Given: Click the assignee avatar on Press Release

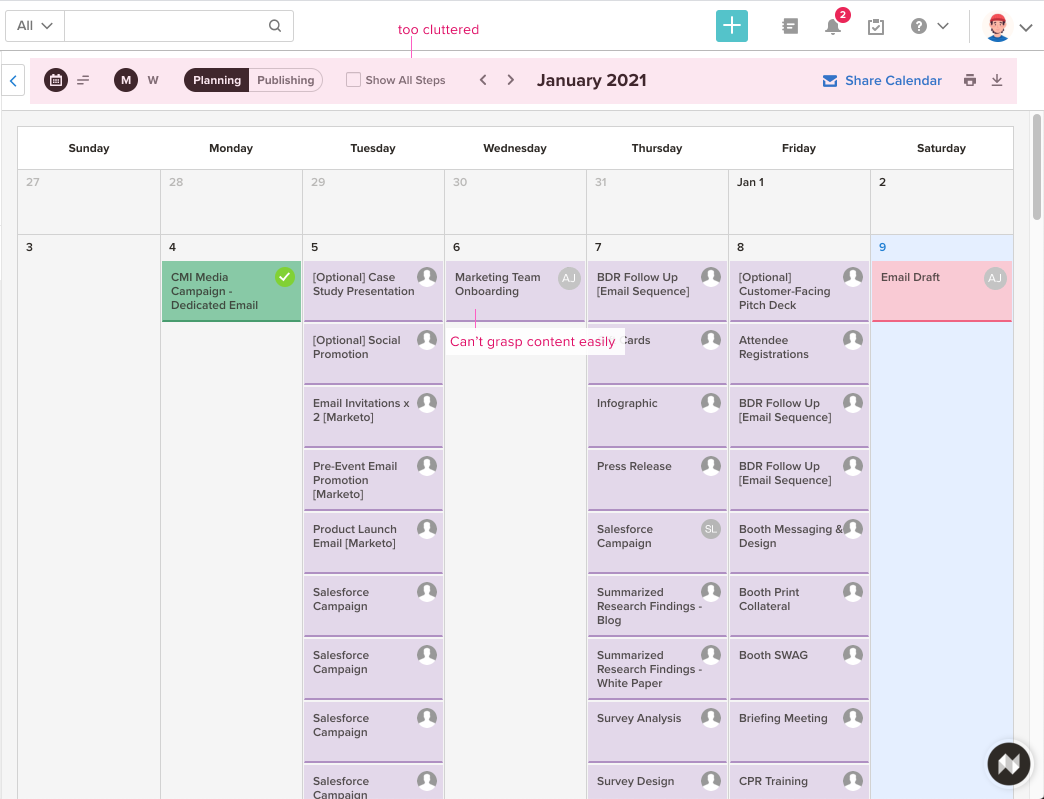Looking at the screenshot, I should [710, 465].
